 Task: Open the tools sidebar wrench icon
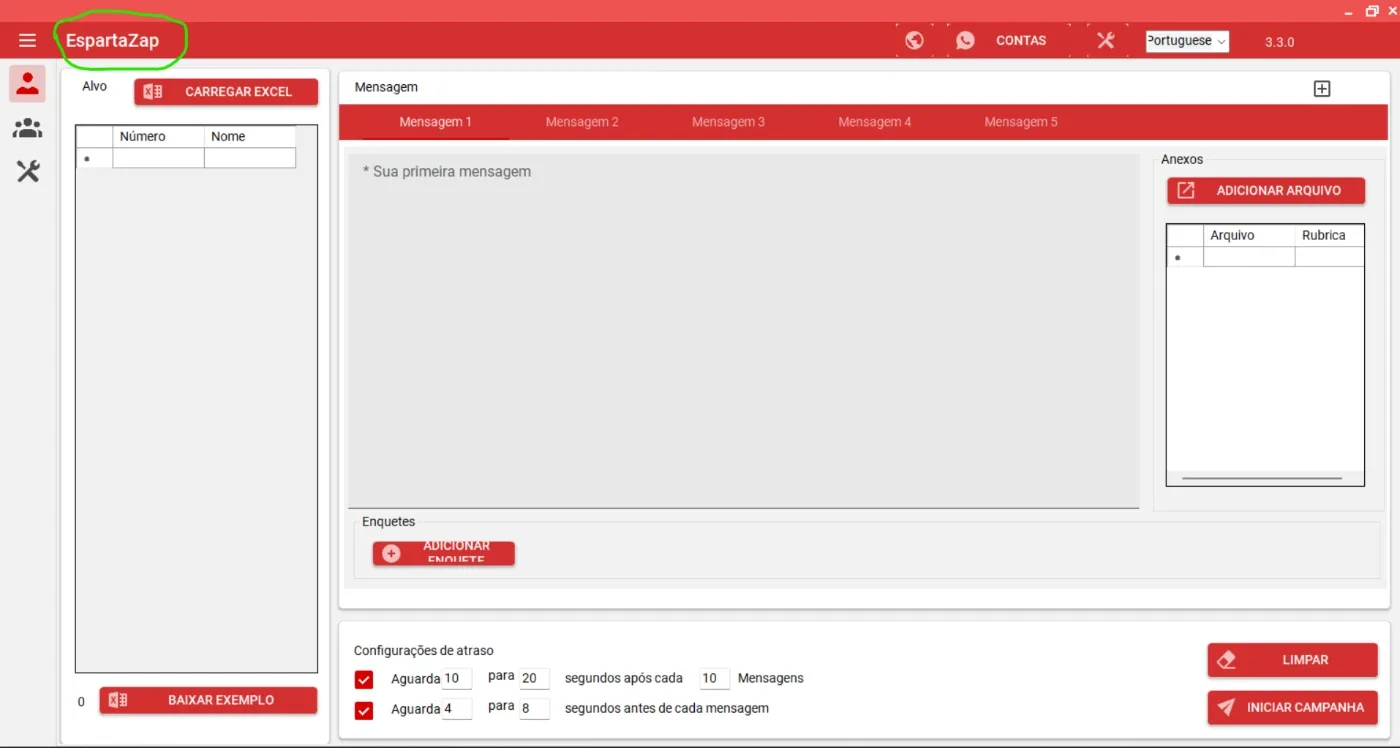pyautogui.click(x=28, y=172)
